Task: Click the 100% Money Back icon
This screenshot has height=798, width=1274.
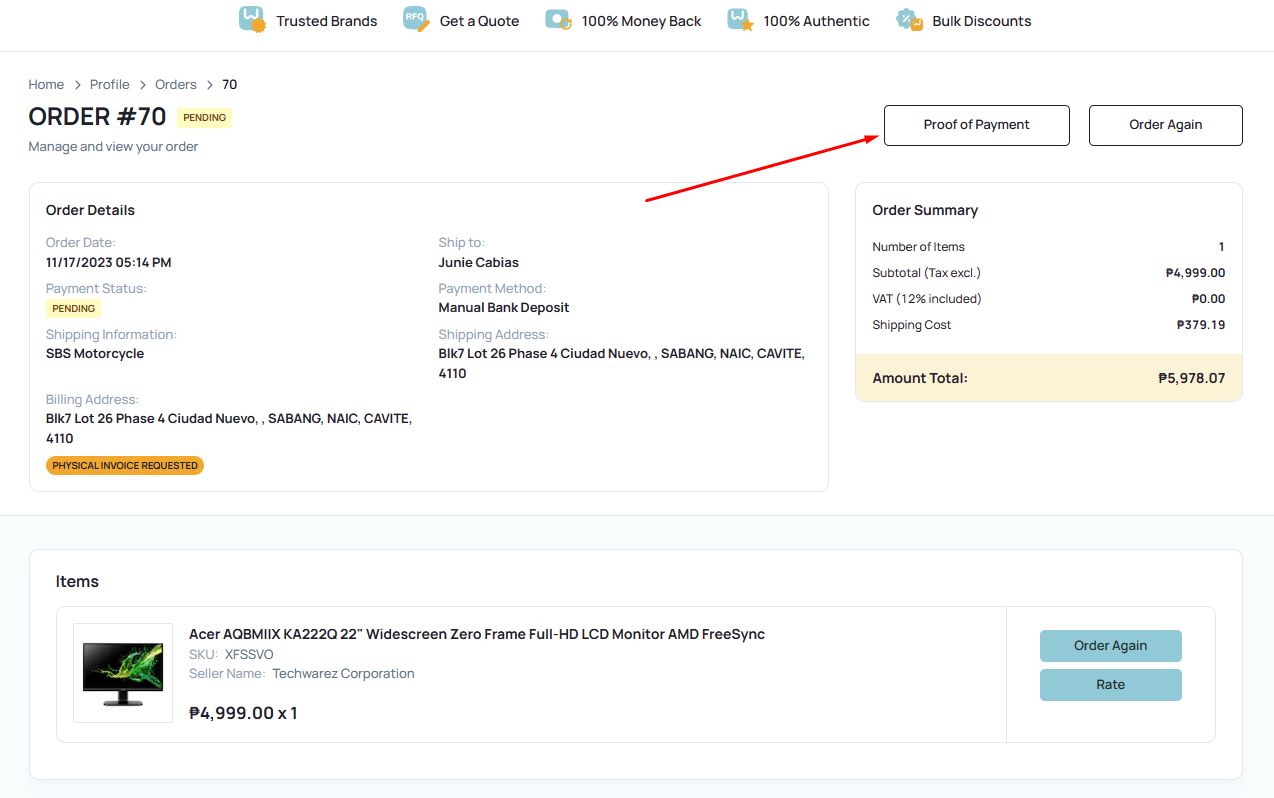Action: coord(559,20)
